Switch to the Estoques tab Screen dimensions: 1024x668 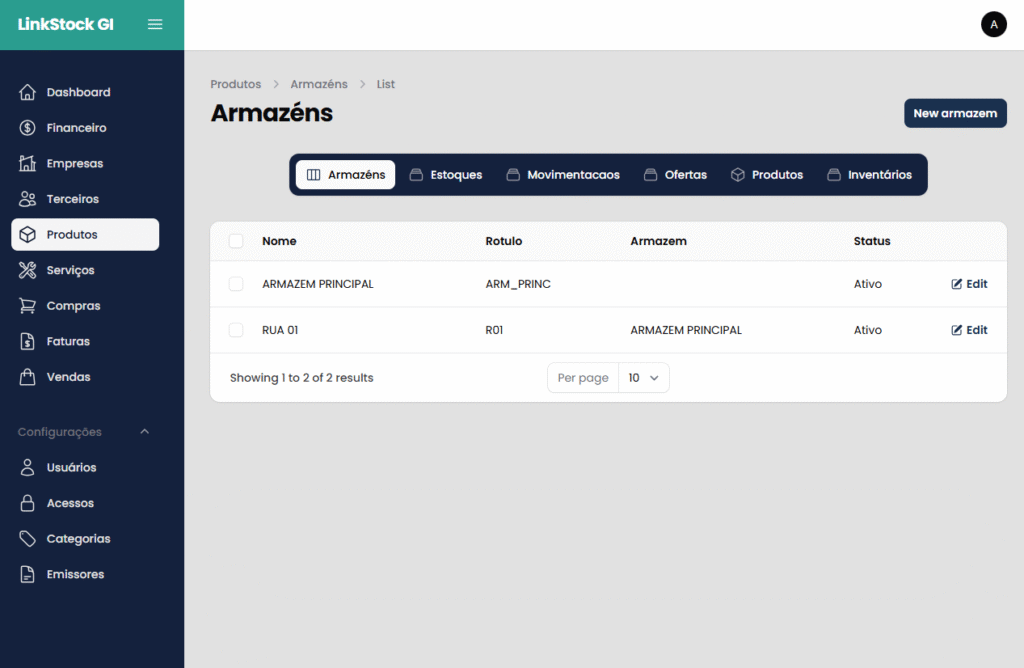pos(446,175)
